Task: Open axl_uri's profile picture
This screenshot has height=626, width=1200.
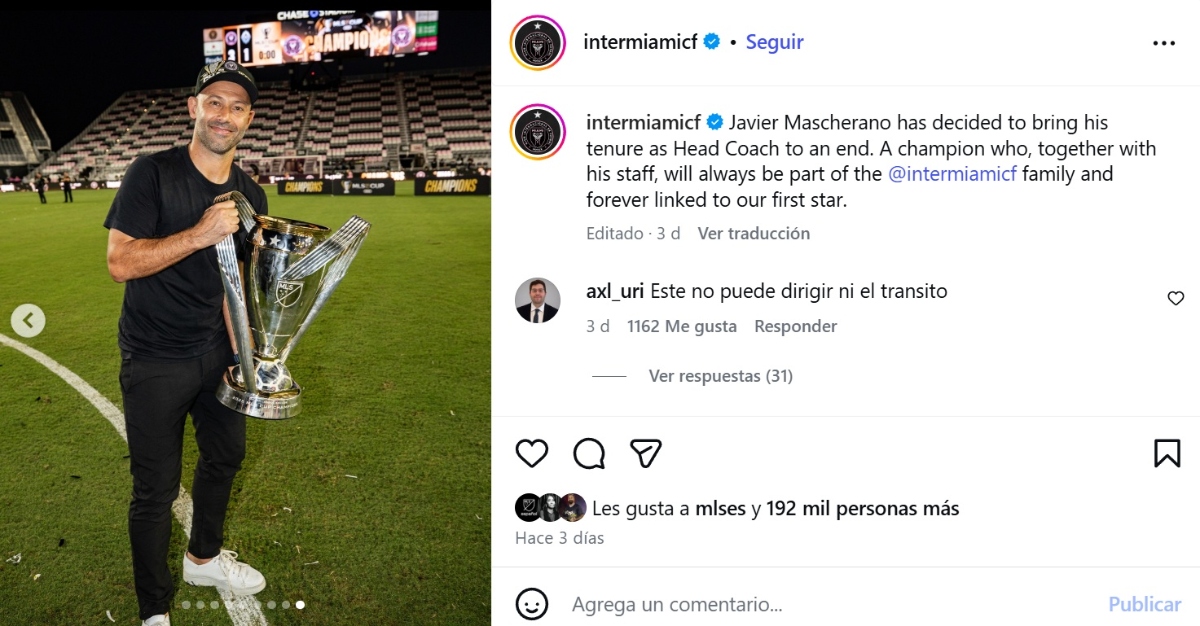Action: pos(538,300)
